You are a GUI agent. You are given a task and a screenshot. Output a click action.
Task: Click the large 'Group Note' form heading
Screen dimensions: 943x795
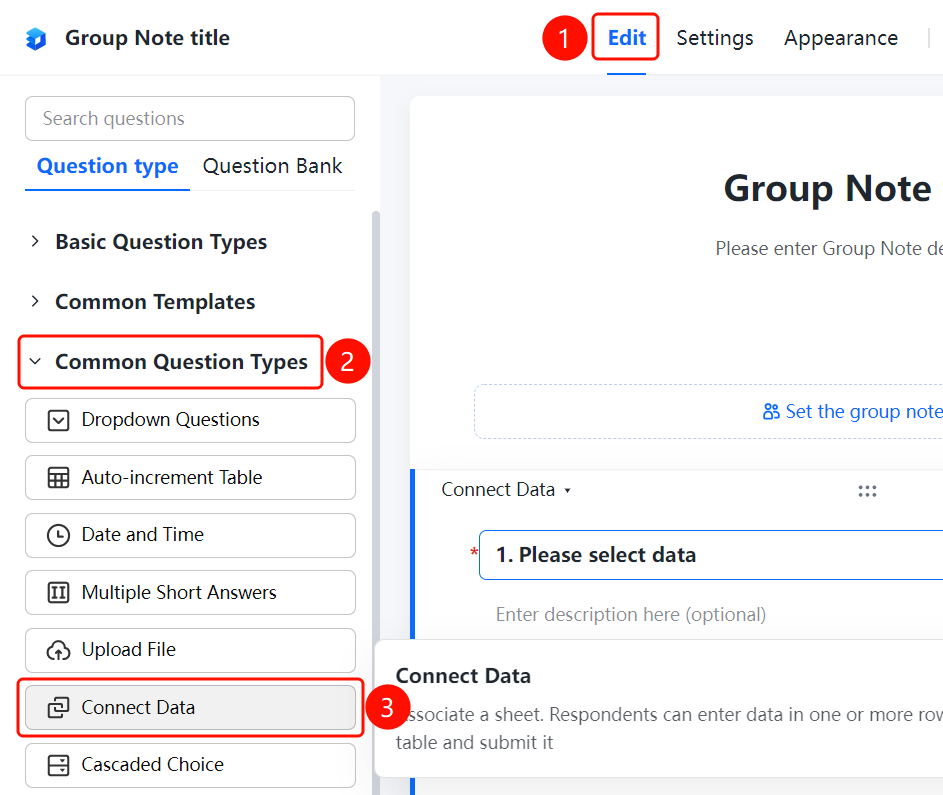click(x=828, y=189)
